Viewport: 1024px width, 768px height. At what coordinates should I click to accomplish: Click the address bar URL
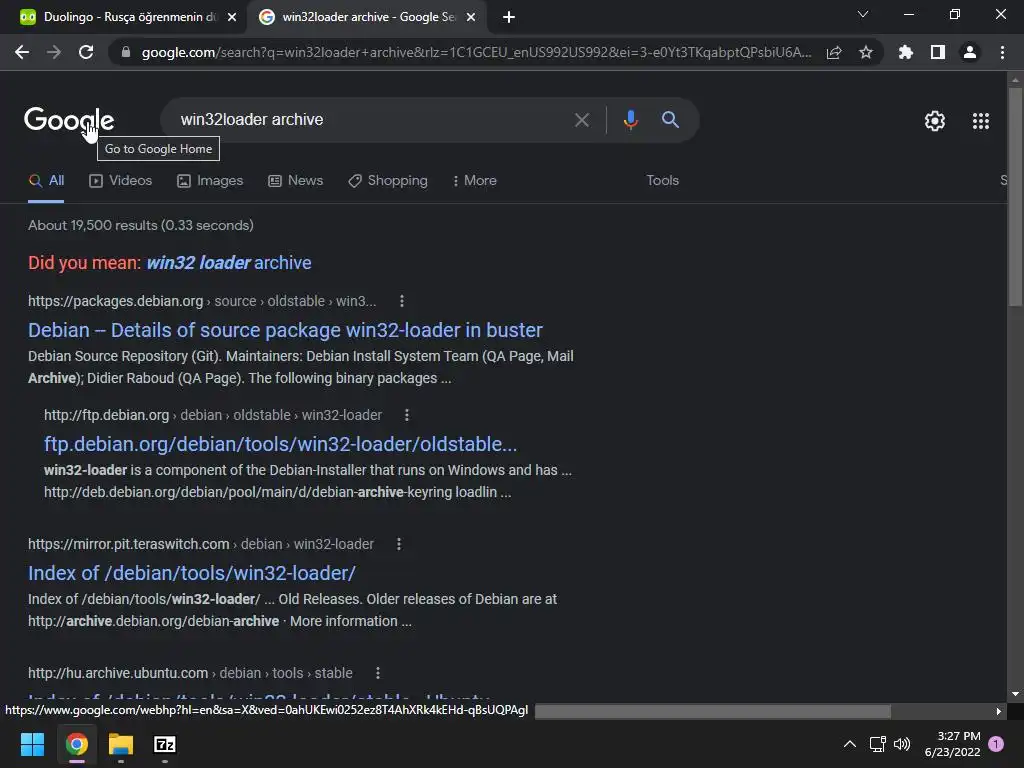476,52
